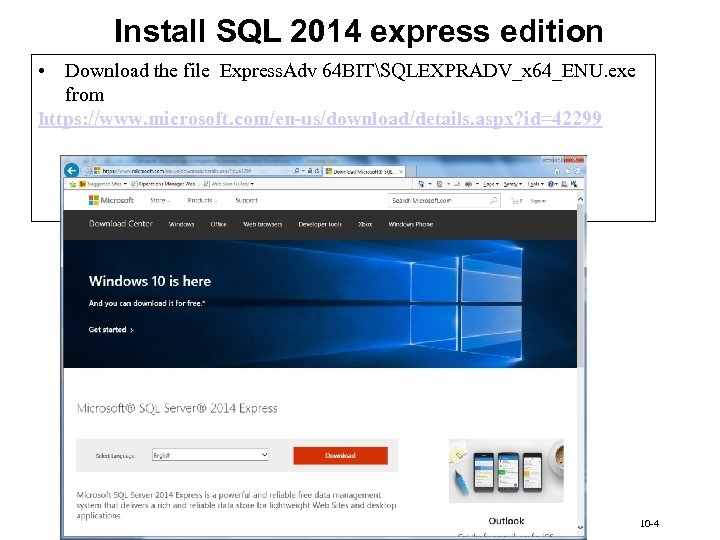Expand the Store menu in Microsoft header
720x540 pixels.
(160, 200)
